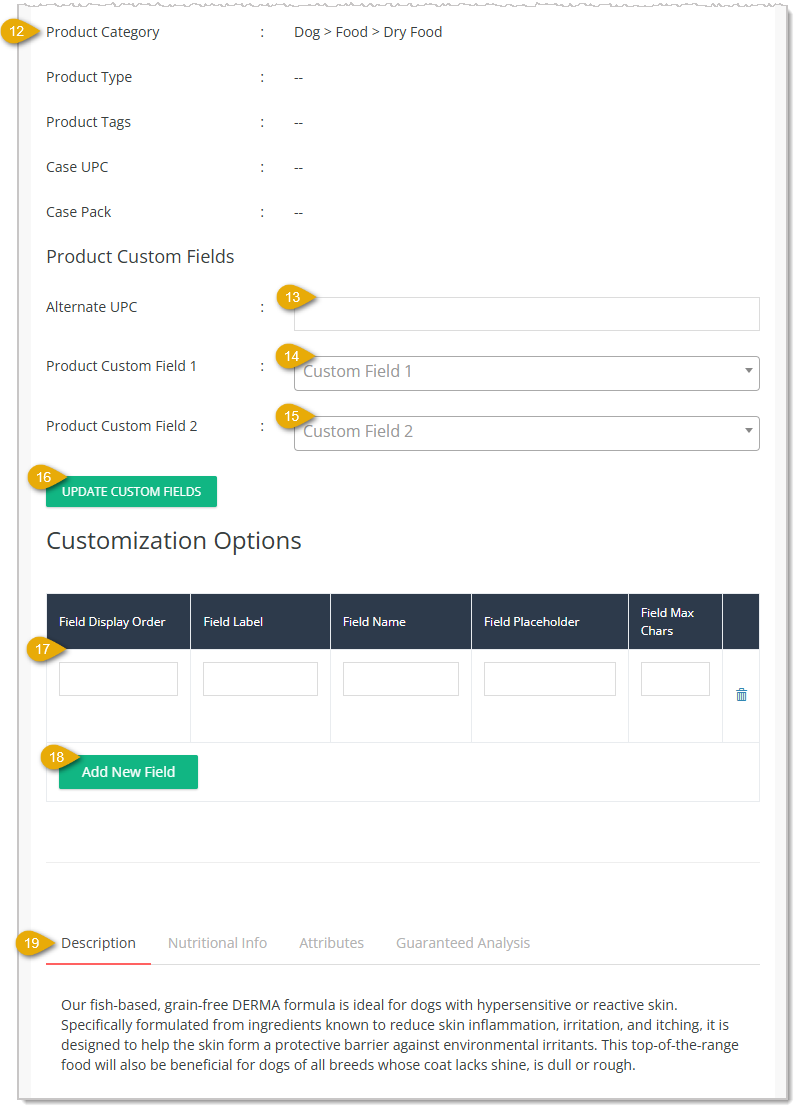798x1110 pixels.
Task: Click the 'Dog > Food > Dry Food' category value
Action: (x=368, y=32)
